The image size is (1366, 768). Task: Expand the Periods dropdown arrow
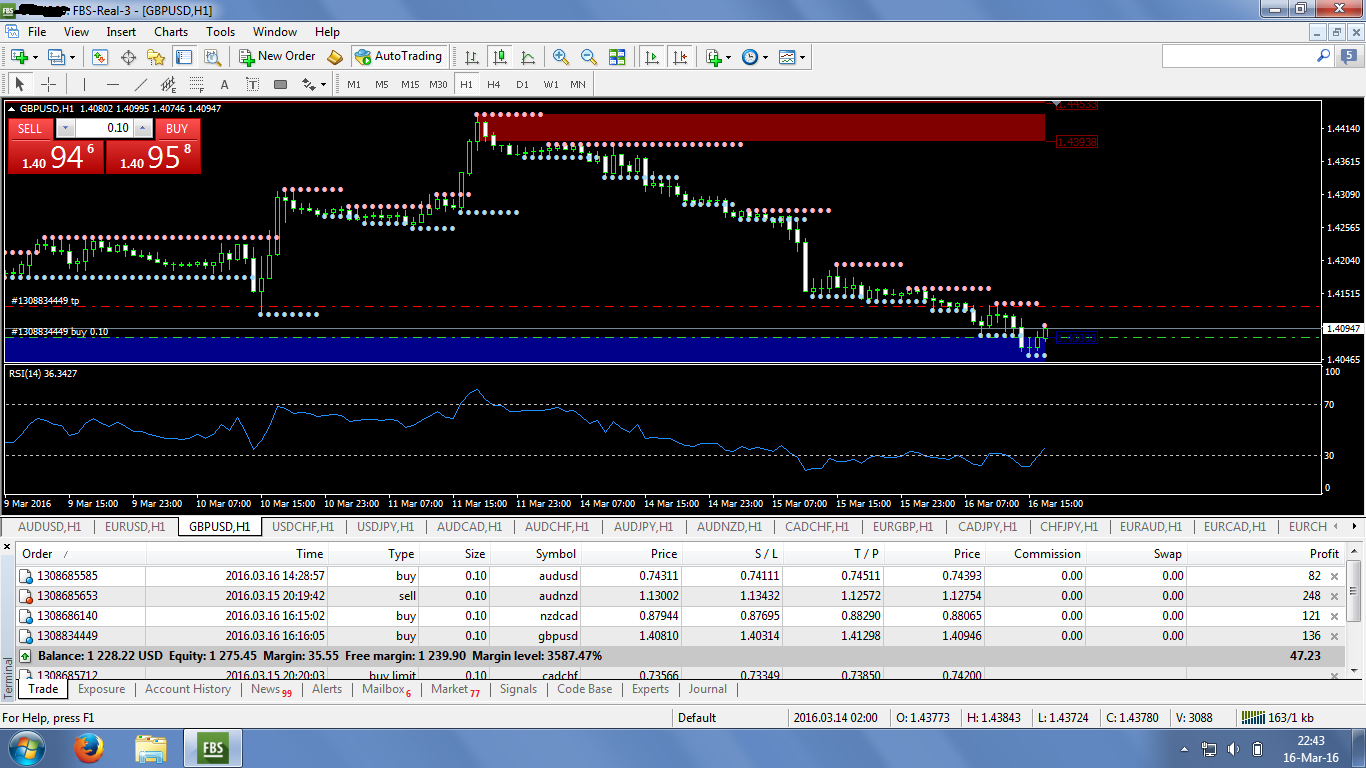point(765,57)
